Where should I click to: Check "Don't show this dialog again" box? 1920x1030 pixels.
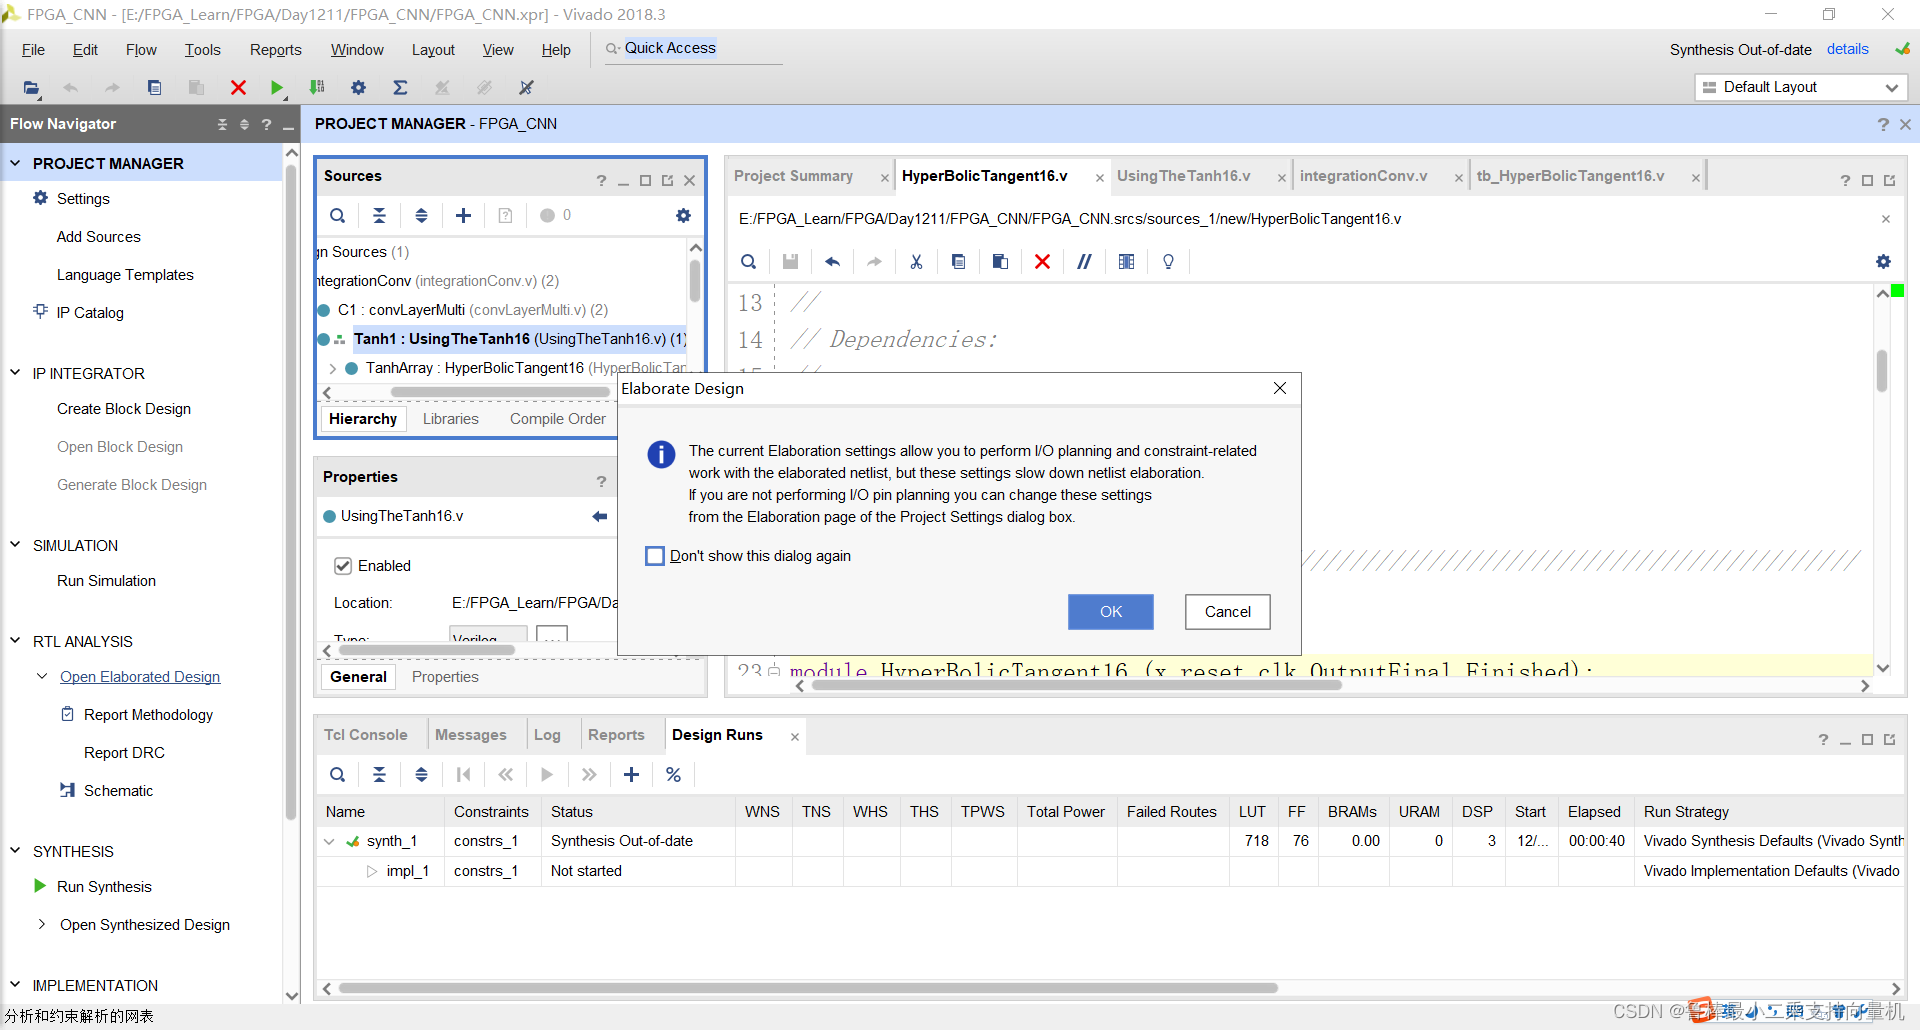pos(655,556)
